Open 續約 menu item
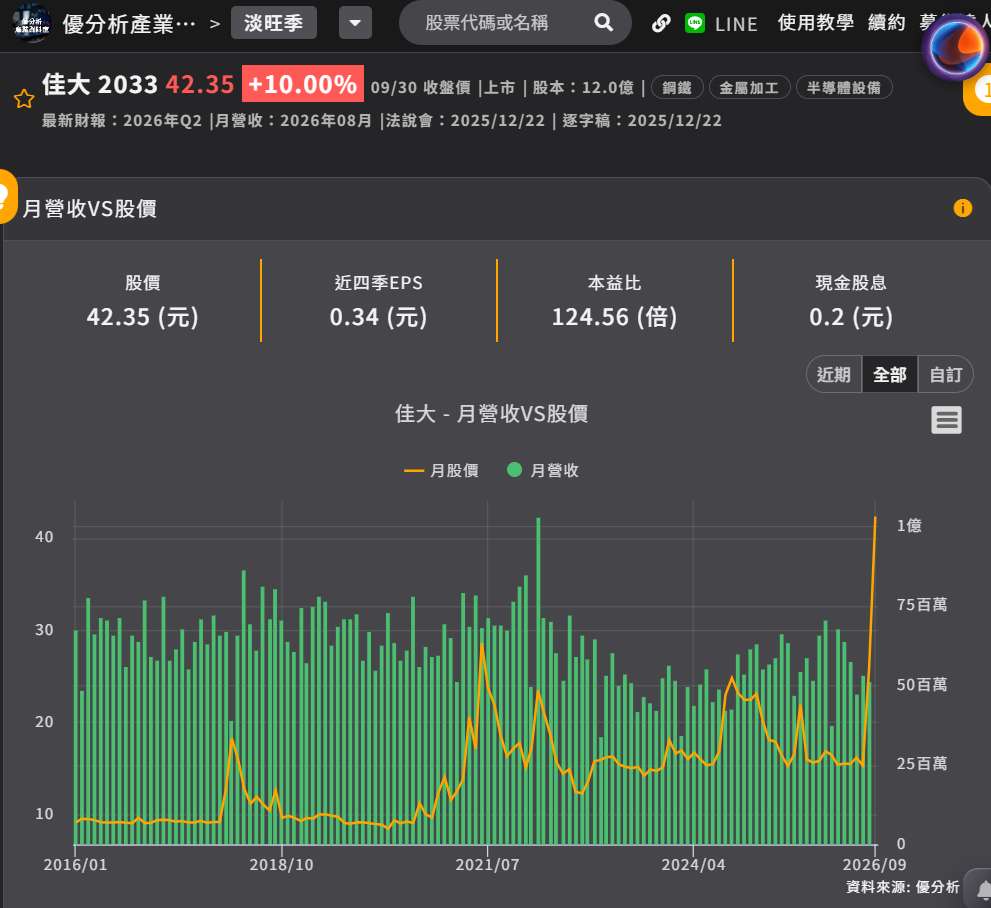Screen dimensions: 991x908 pos(886,23)
